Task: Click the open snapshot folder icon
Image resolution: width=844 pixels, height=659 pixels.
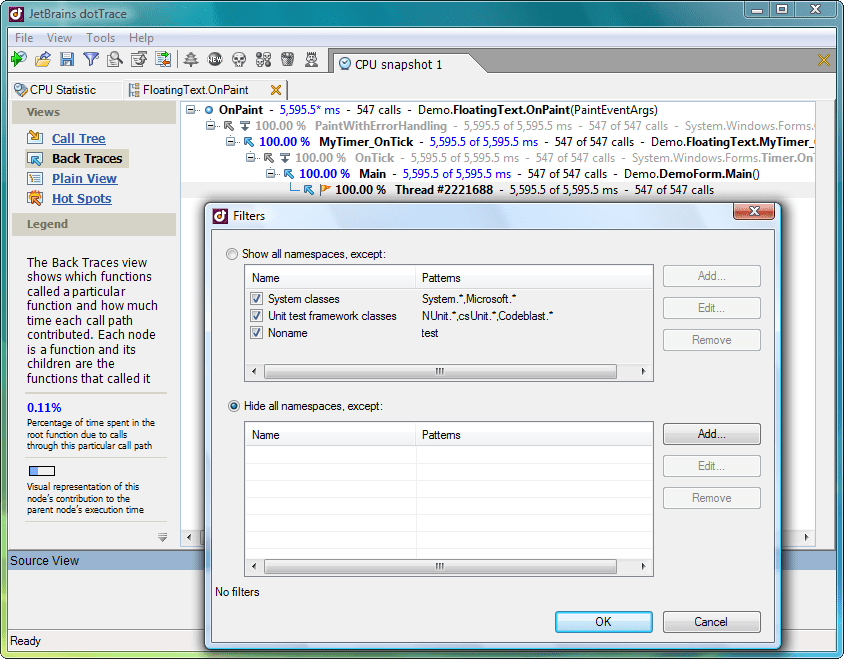Action: [43, 60]
